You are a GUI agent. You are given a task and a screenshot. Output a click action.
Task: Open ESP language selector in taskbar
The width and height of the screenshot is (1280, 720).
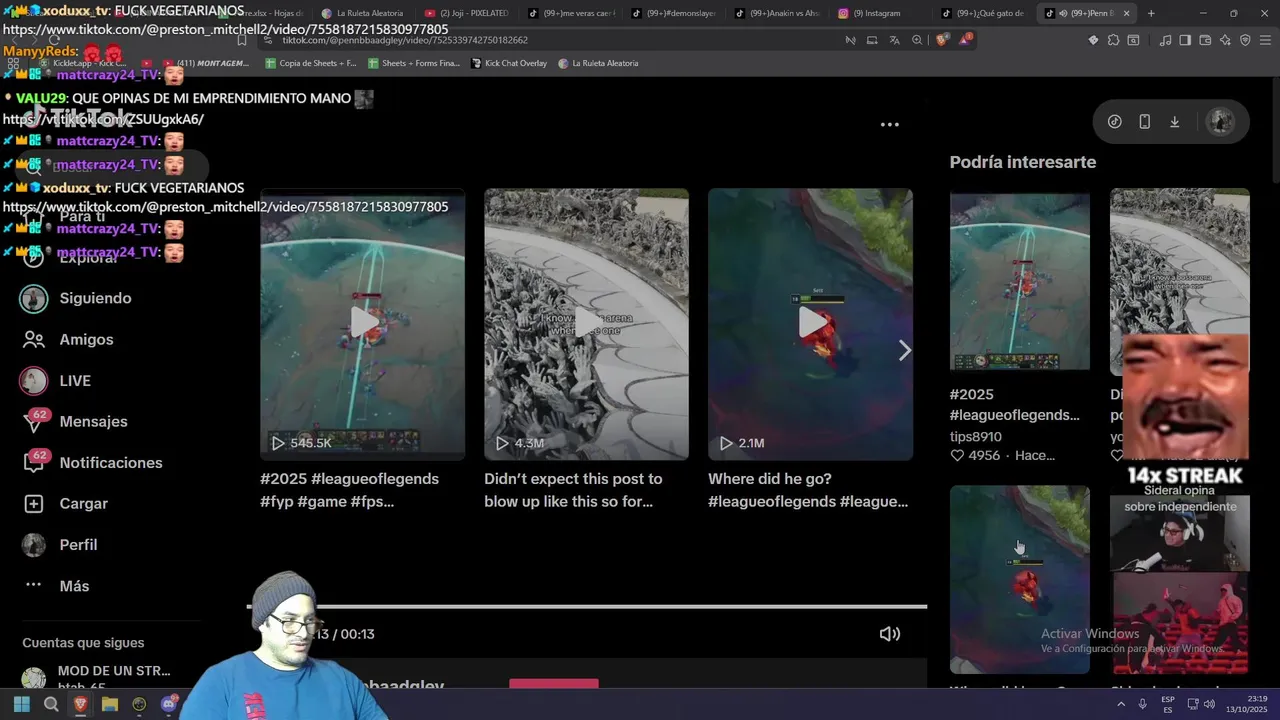(1167, 704)
